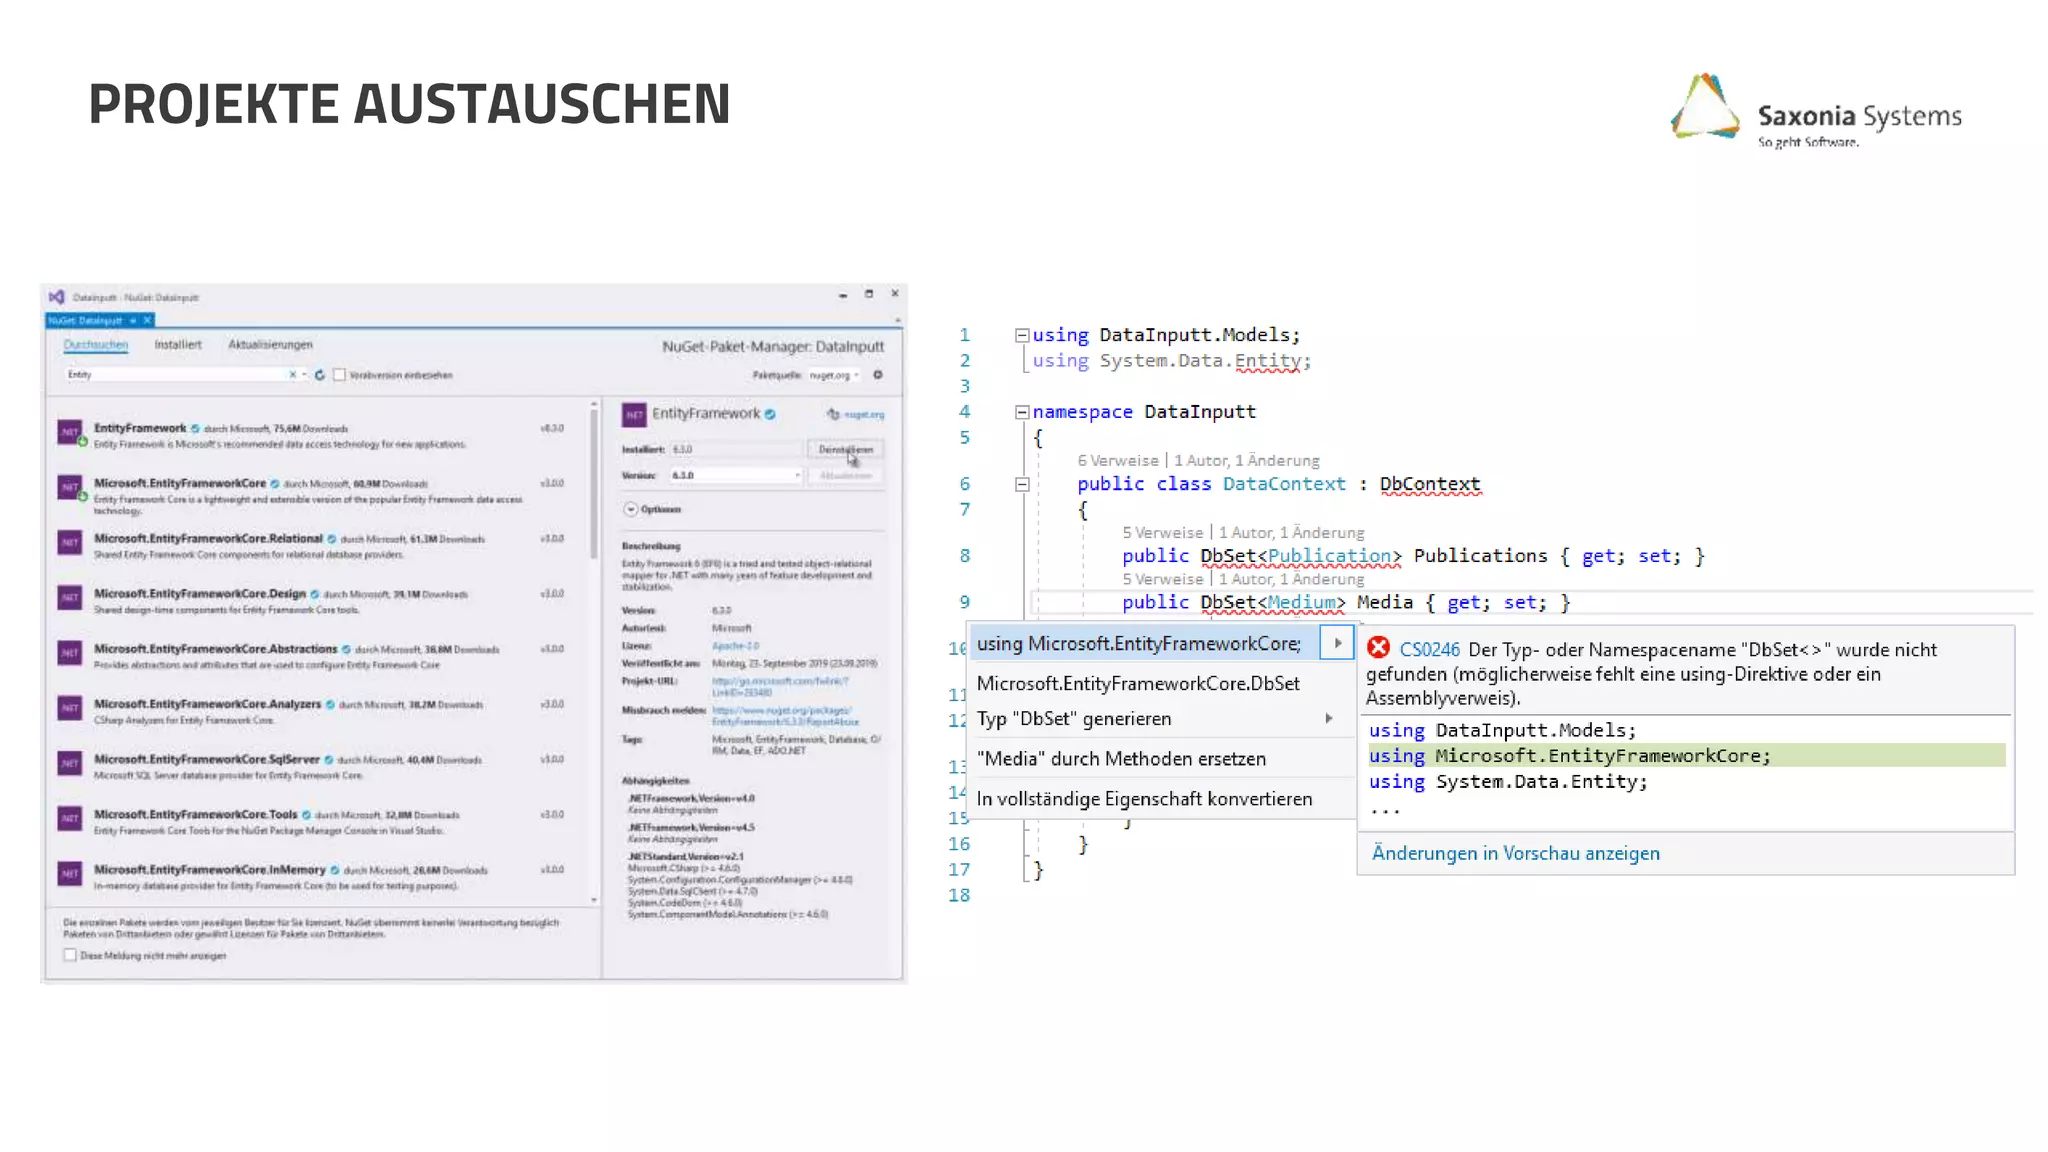Click the refresh icon next to the search box
Viewport: 2048px width, 1152px height.
pyautogui.click(x=320, y=375)
